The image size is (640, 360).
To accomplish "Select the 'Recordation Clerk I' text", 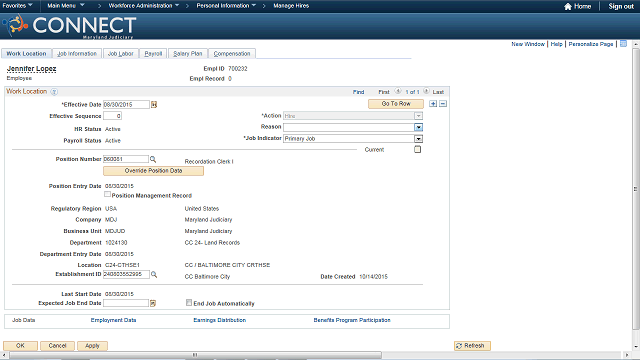I will point(209,162).
